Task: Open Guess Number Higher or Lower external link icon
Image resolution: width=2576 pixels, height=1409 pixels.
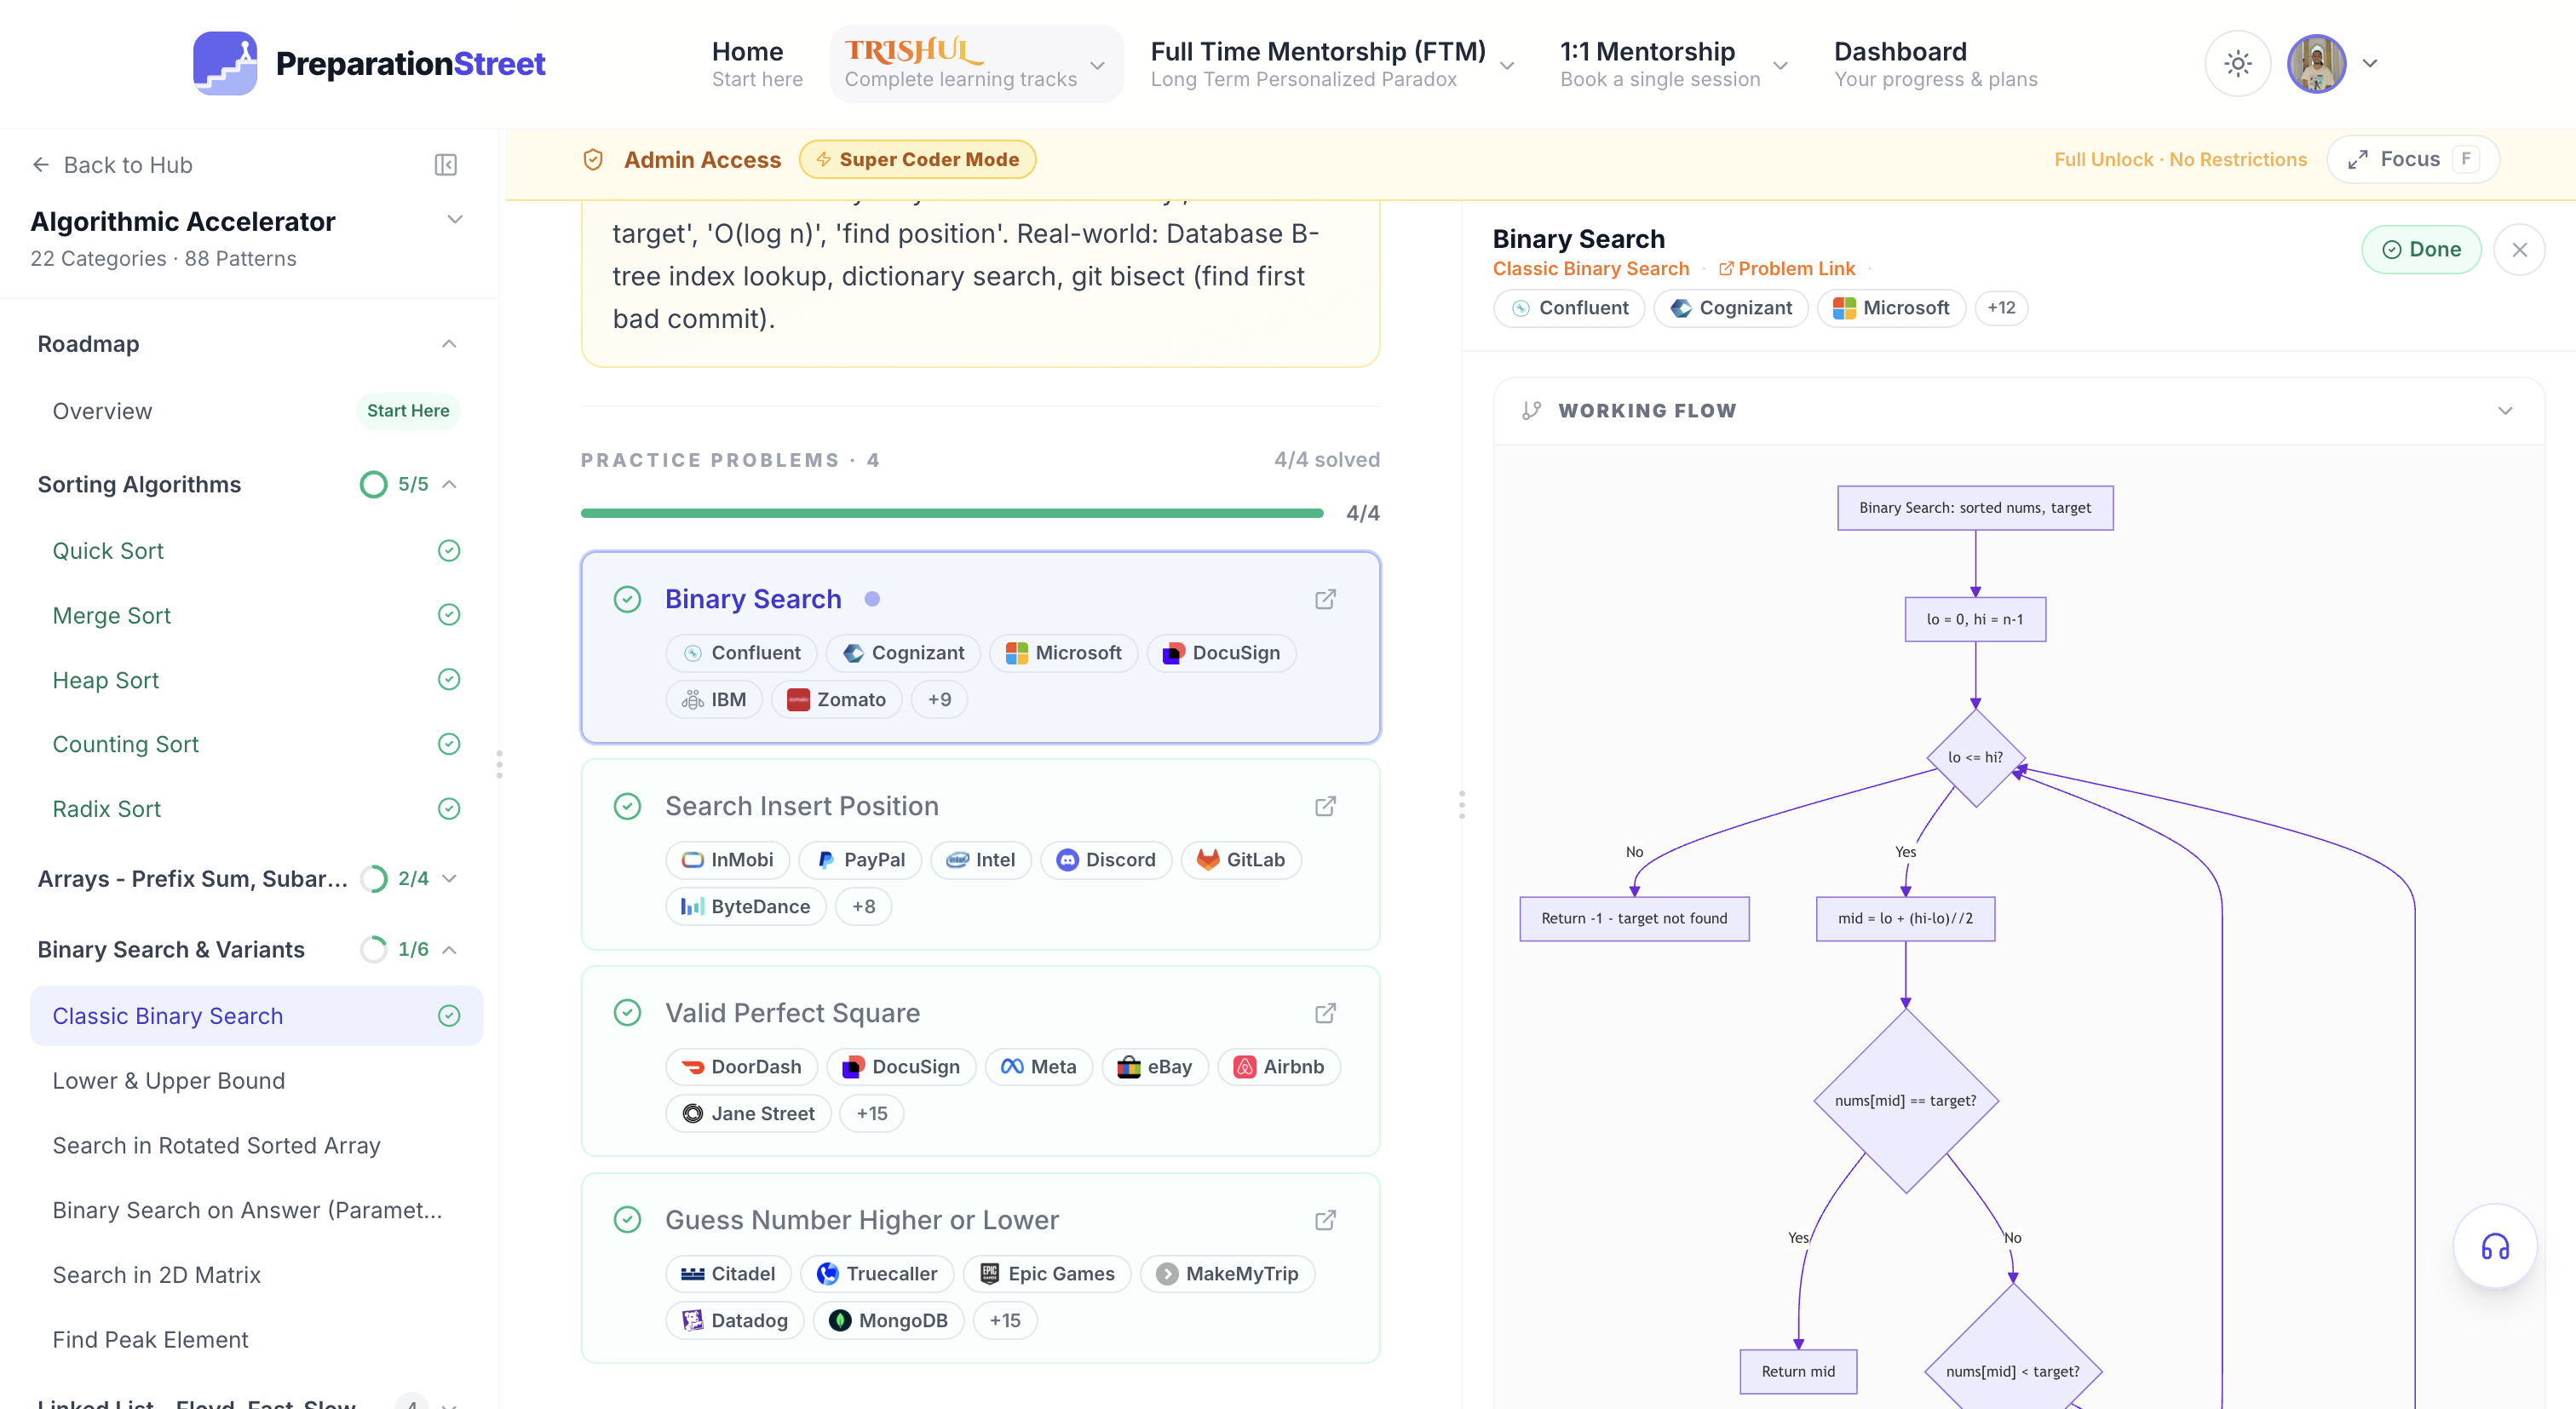Action: tap(1325, 1220)
